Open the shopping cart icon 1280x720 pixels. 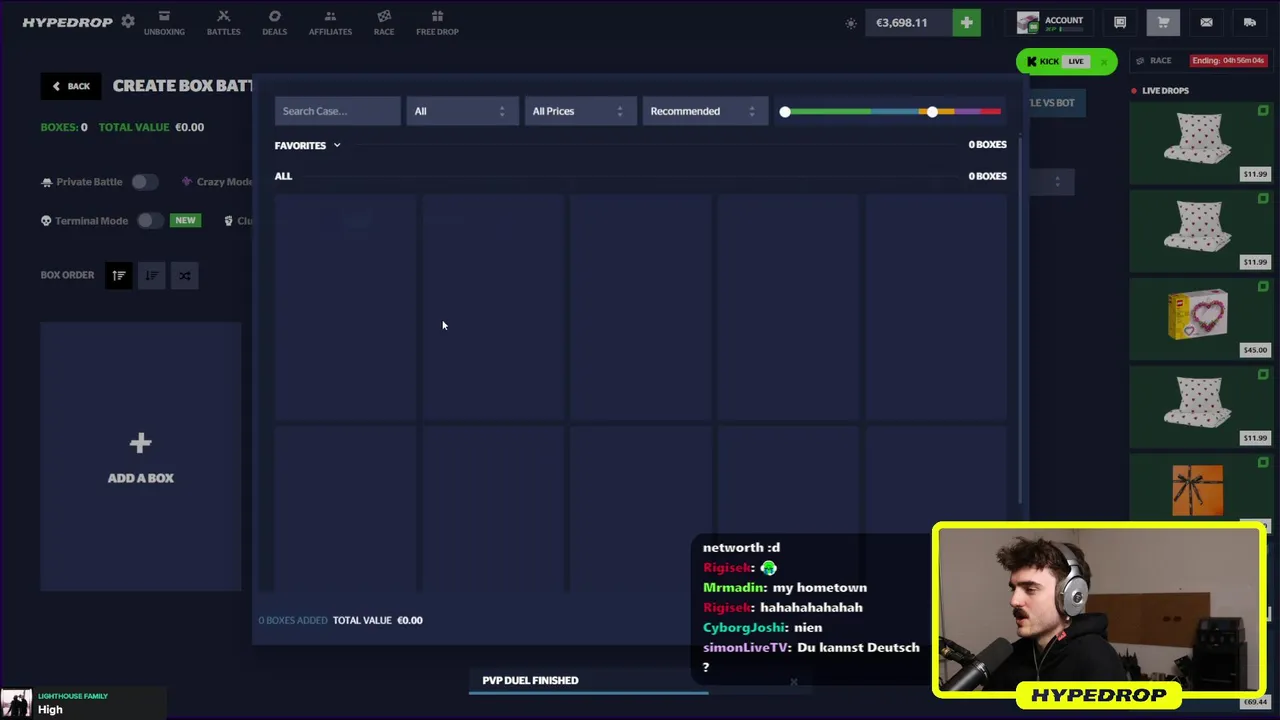click(1163, 22)
